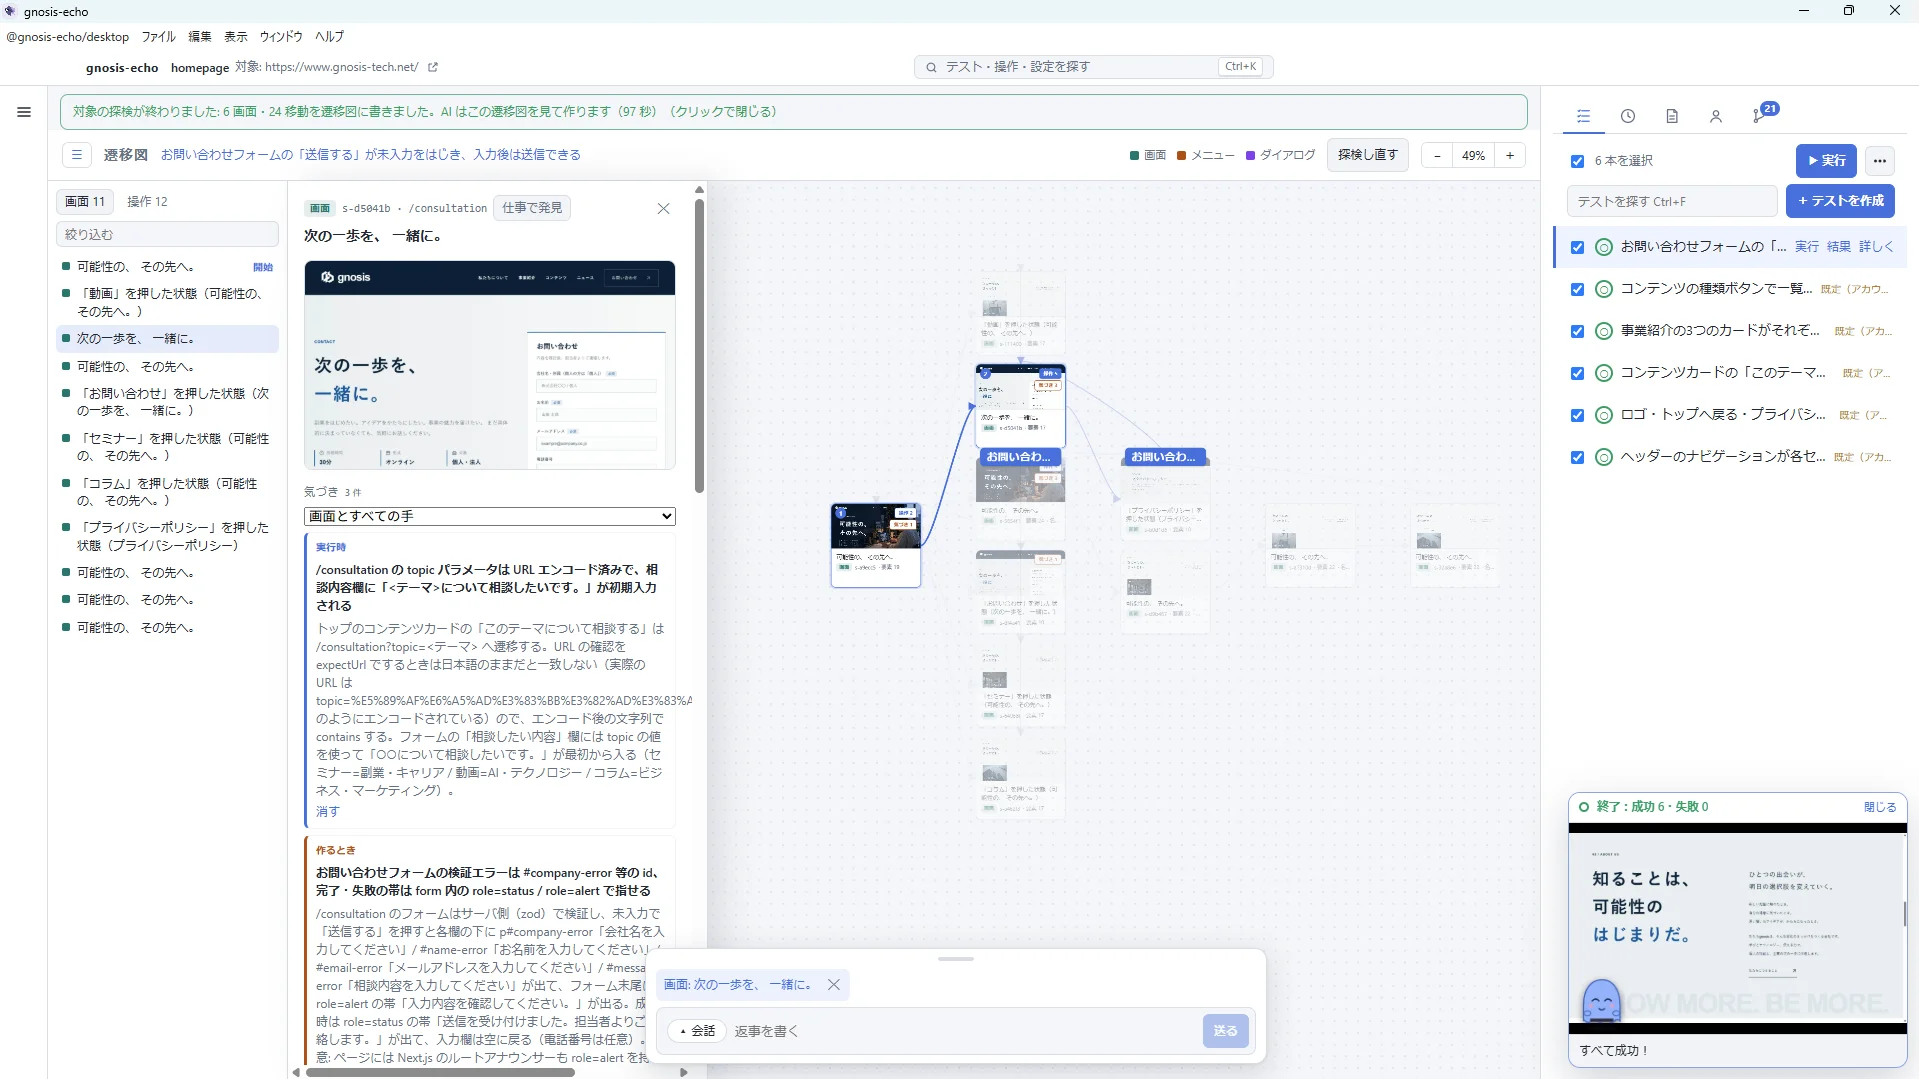Image resolution: width=1919 pixels, height=1079 pixels.
Task: Open the 表示 menu
Action: [x=236, y=37]
